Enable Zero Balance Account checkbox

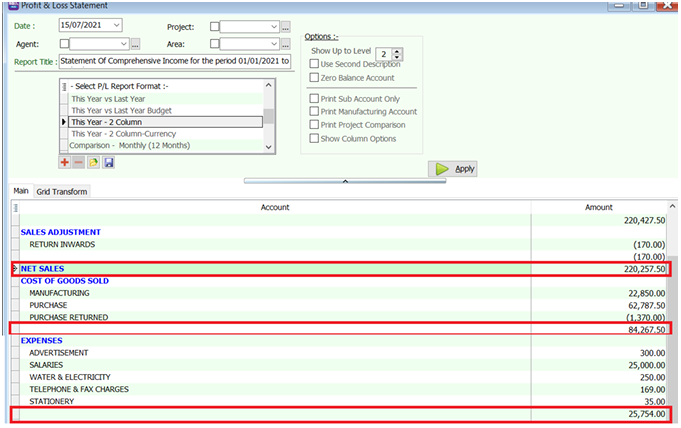(315, 78)
